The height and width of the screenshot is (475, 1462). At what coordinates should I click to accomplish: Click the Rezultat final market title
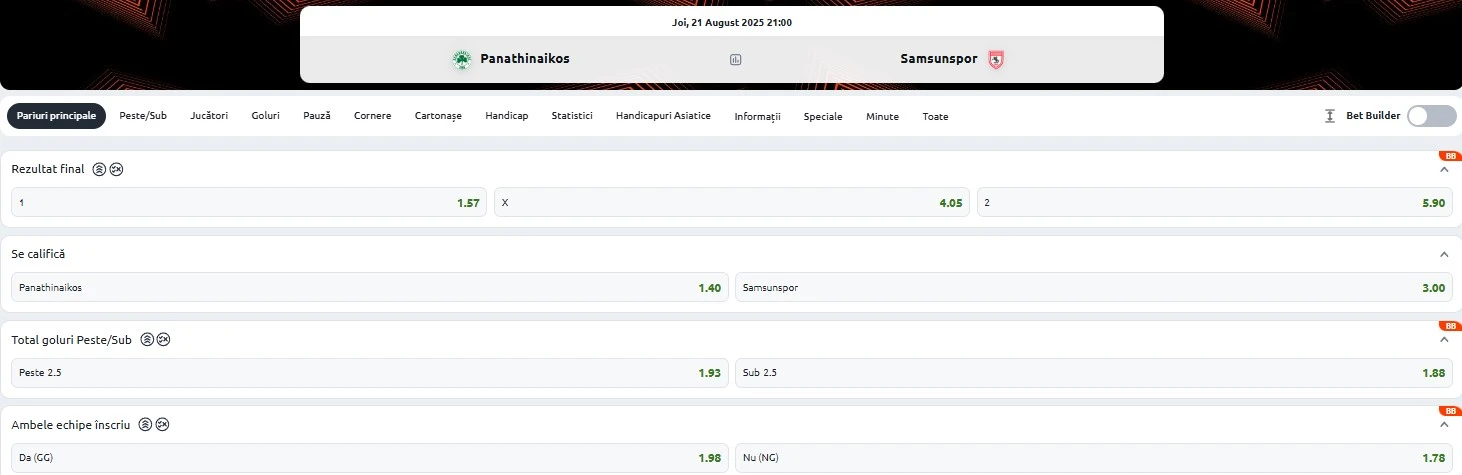[48, 170]
